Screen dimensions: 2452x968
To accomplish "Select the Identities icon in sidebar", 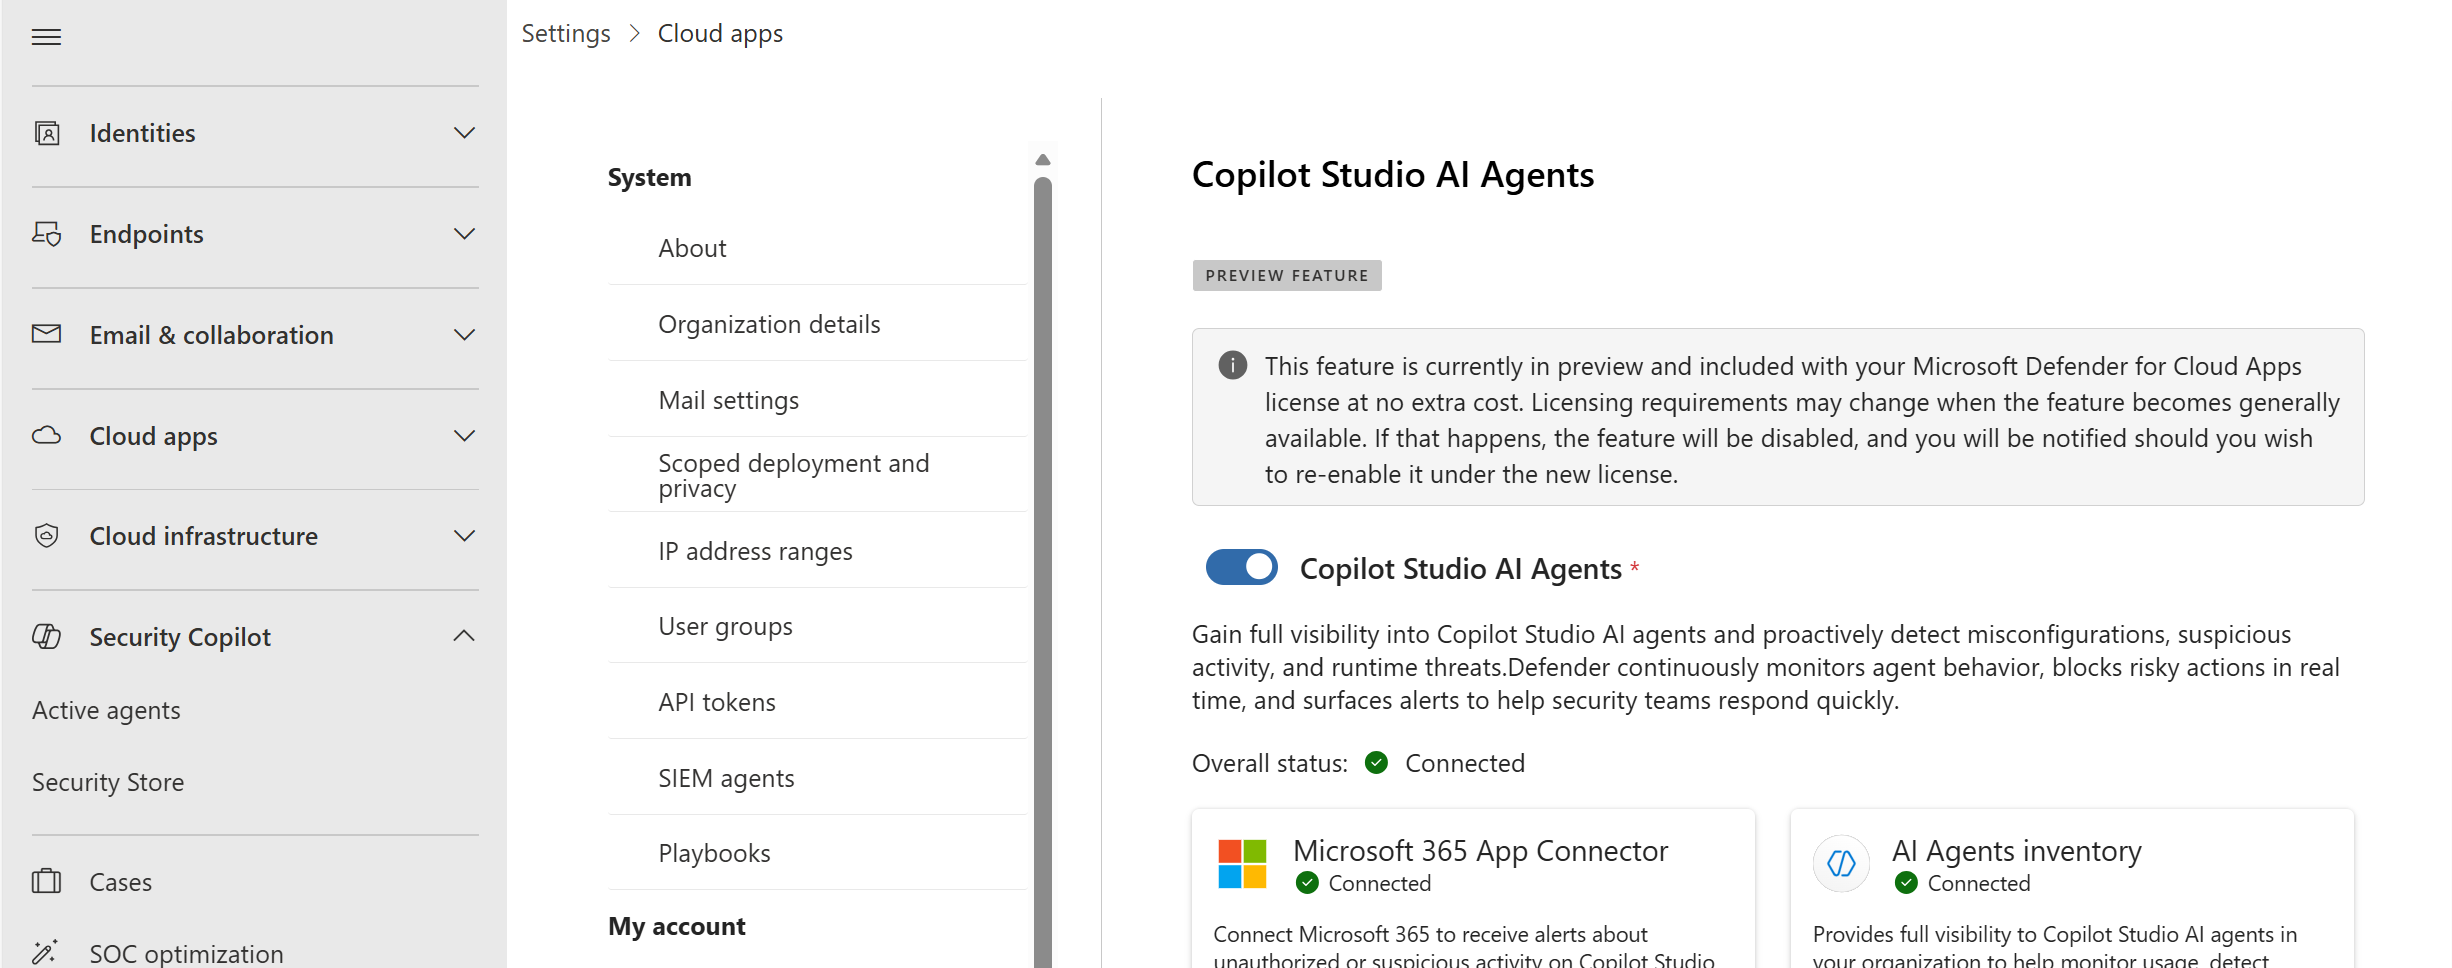I will tap(47, 132).
